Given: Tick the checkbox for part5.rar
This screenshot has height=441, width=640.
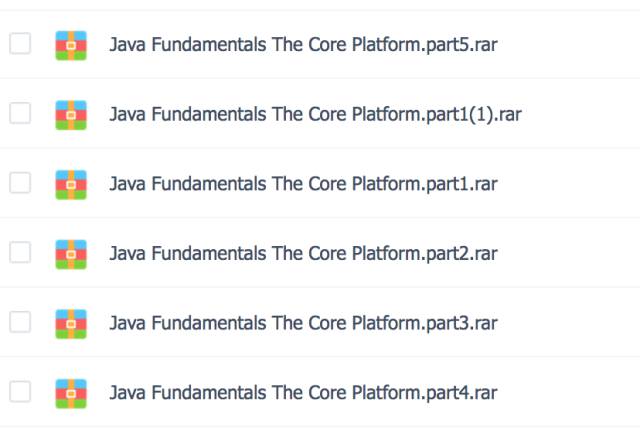Looking at the screenshot, I should point(20,43).
